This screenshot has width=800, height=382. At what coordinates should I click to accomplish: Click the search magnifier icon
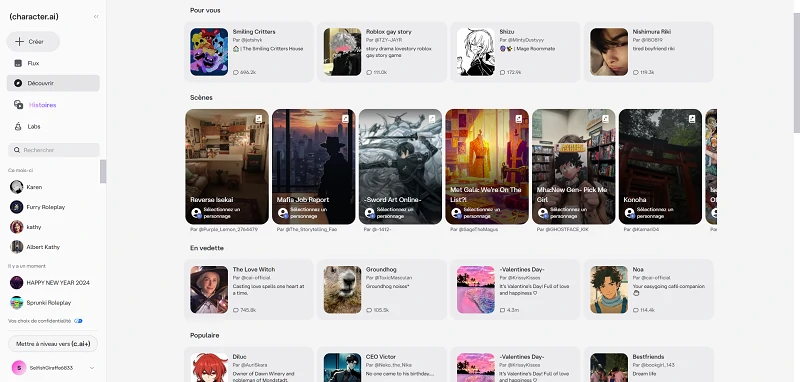point(17,150)
